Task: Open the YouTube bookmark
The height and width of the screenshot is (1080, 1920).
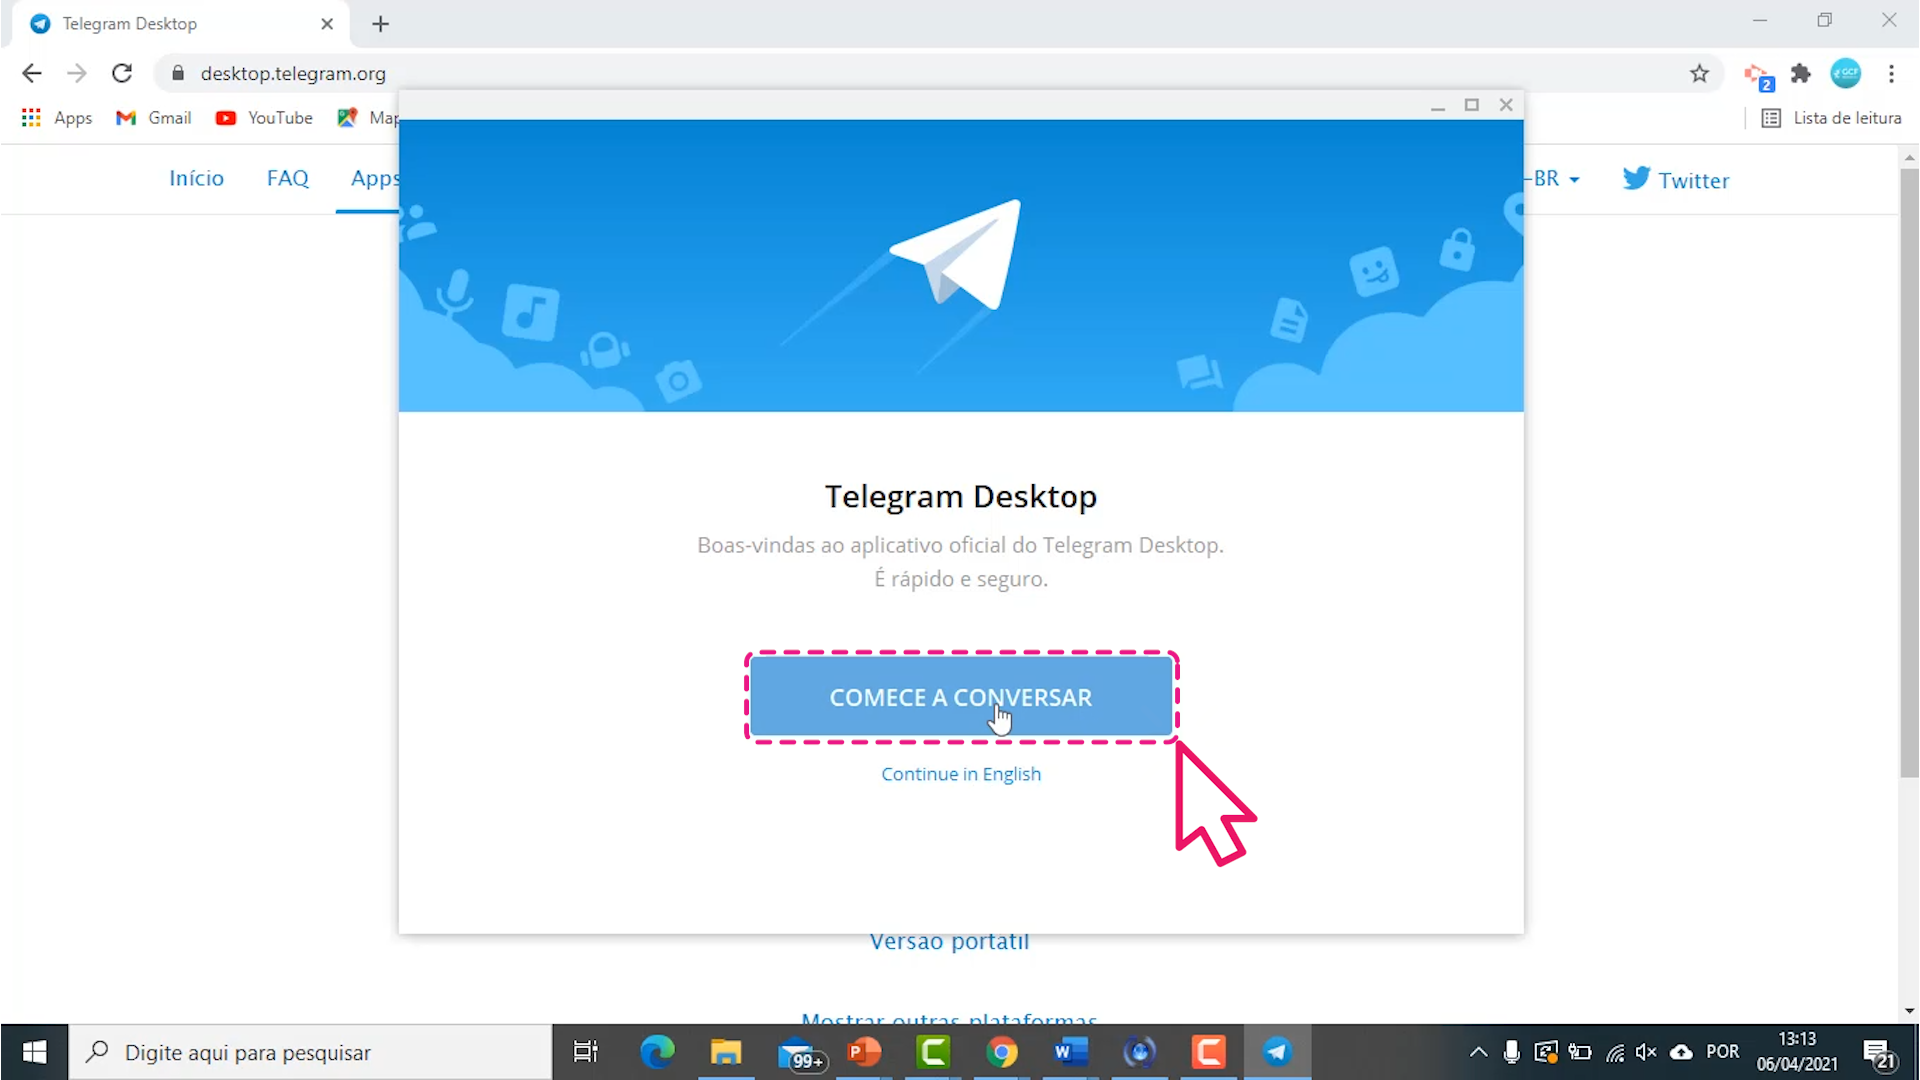Action: click(x=264, y=118)
